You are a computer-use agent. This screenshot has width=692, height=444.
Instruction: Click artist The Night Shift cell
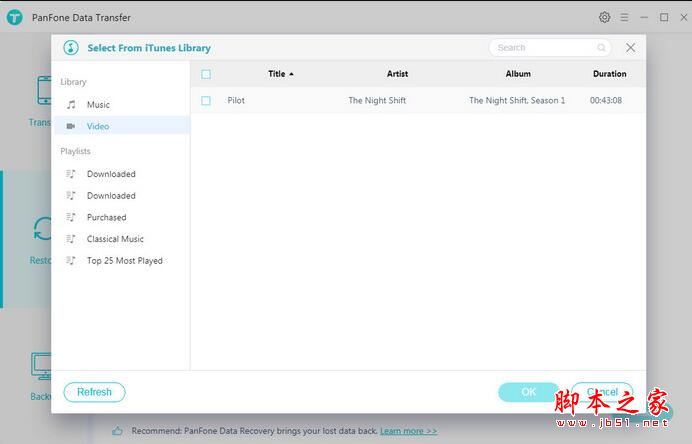click(377, 100)
